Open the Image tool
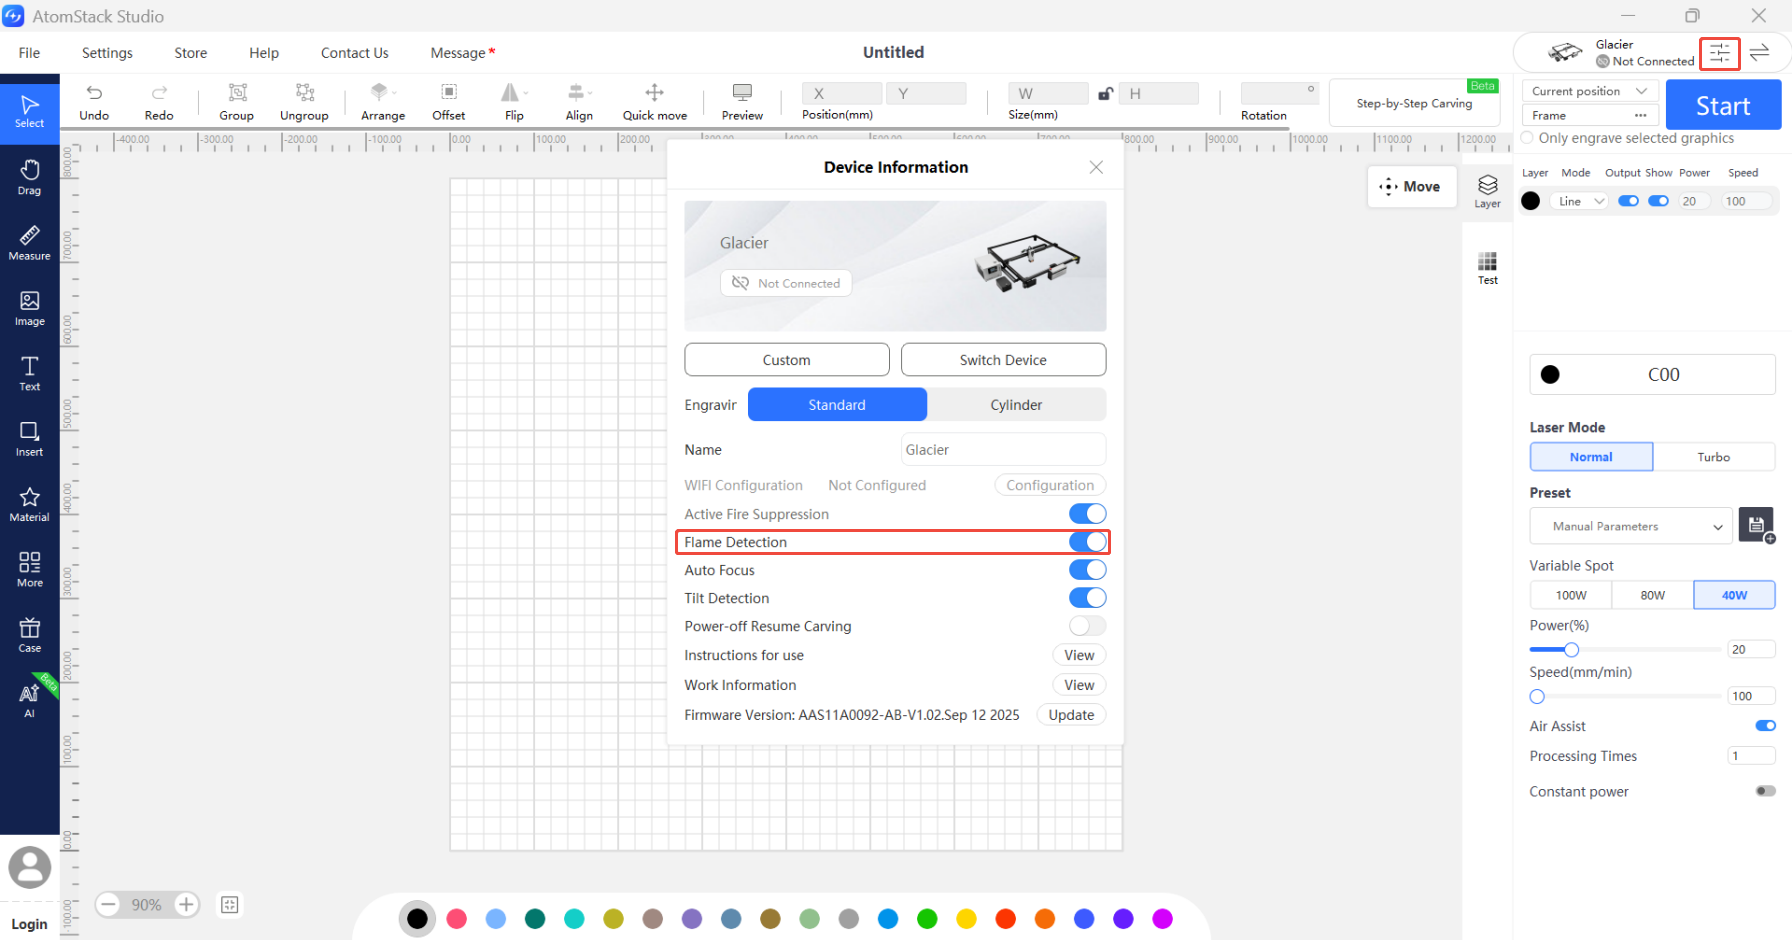Screen dimensions: 1792x940 [x=29, y=308]
